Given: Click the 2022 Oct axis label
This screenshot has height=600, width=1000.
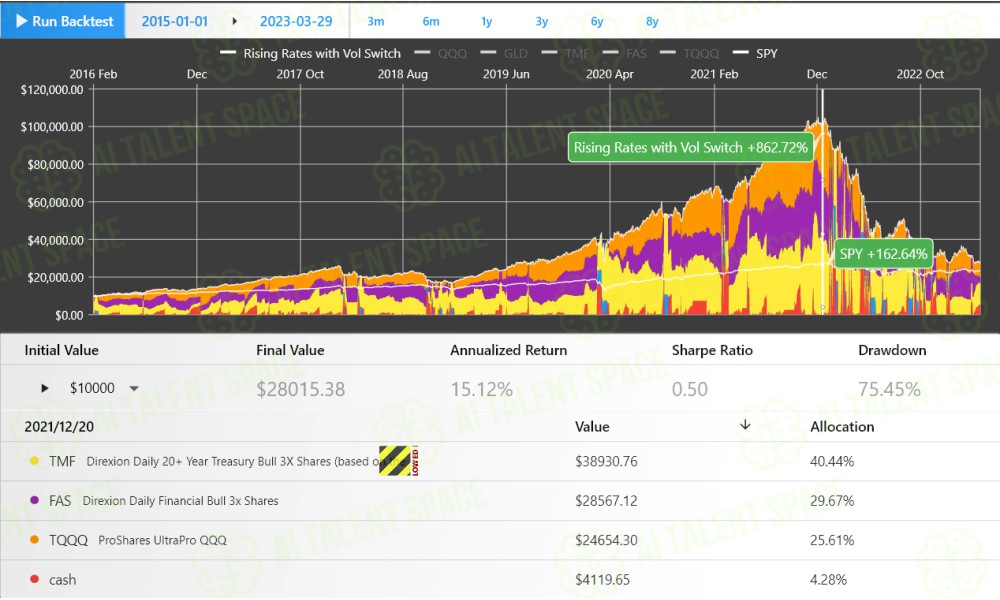Looking at the screenshot, I should coord(920,74).
